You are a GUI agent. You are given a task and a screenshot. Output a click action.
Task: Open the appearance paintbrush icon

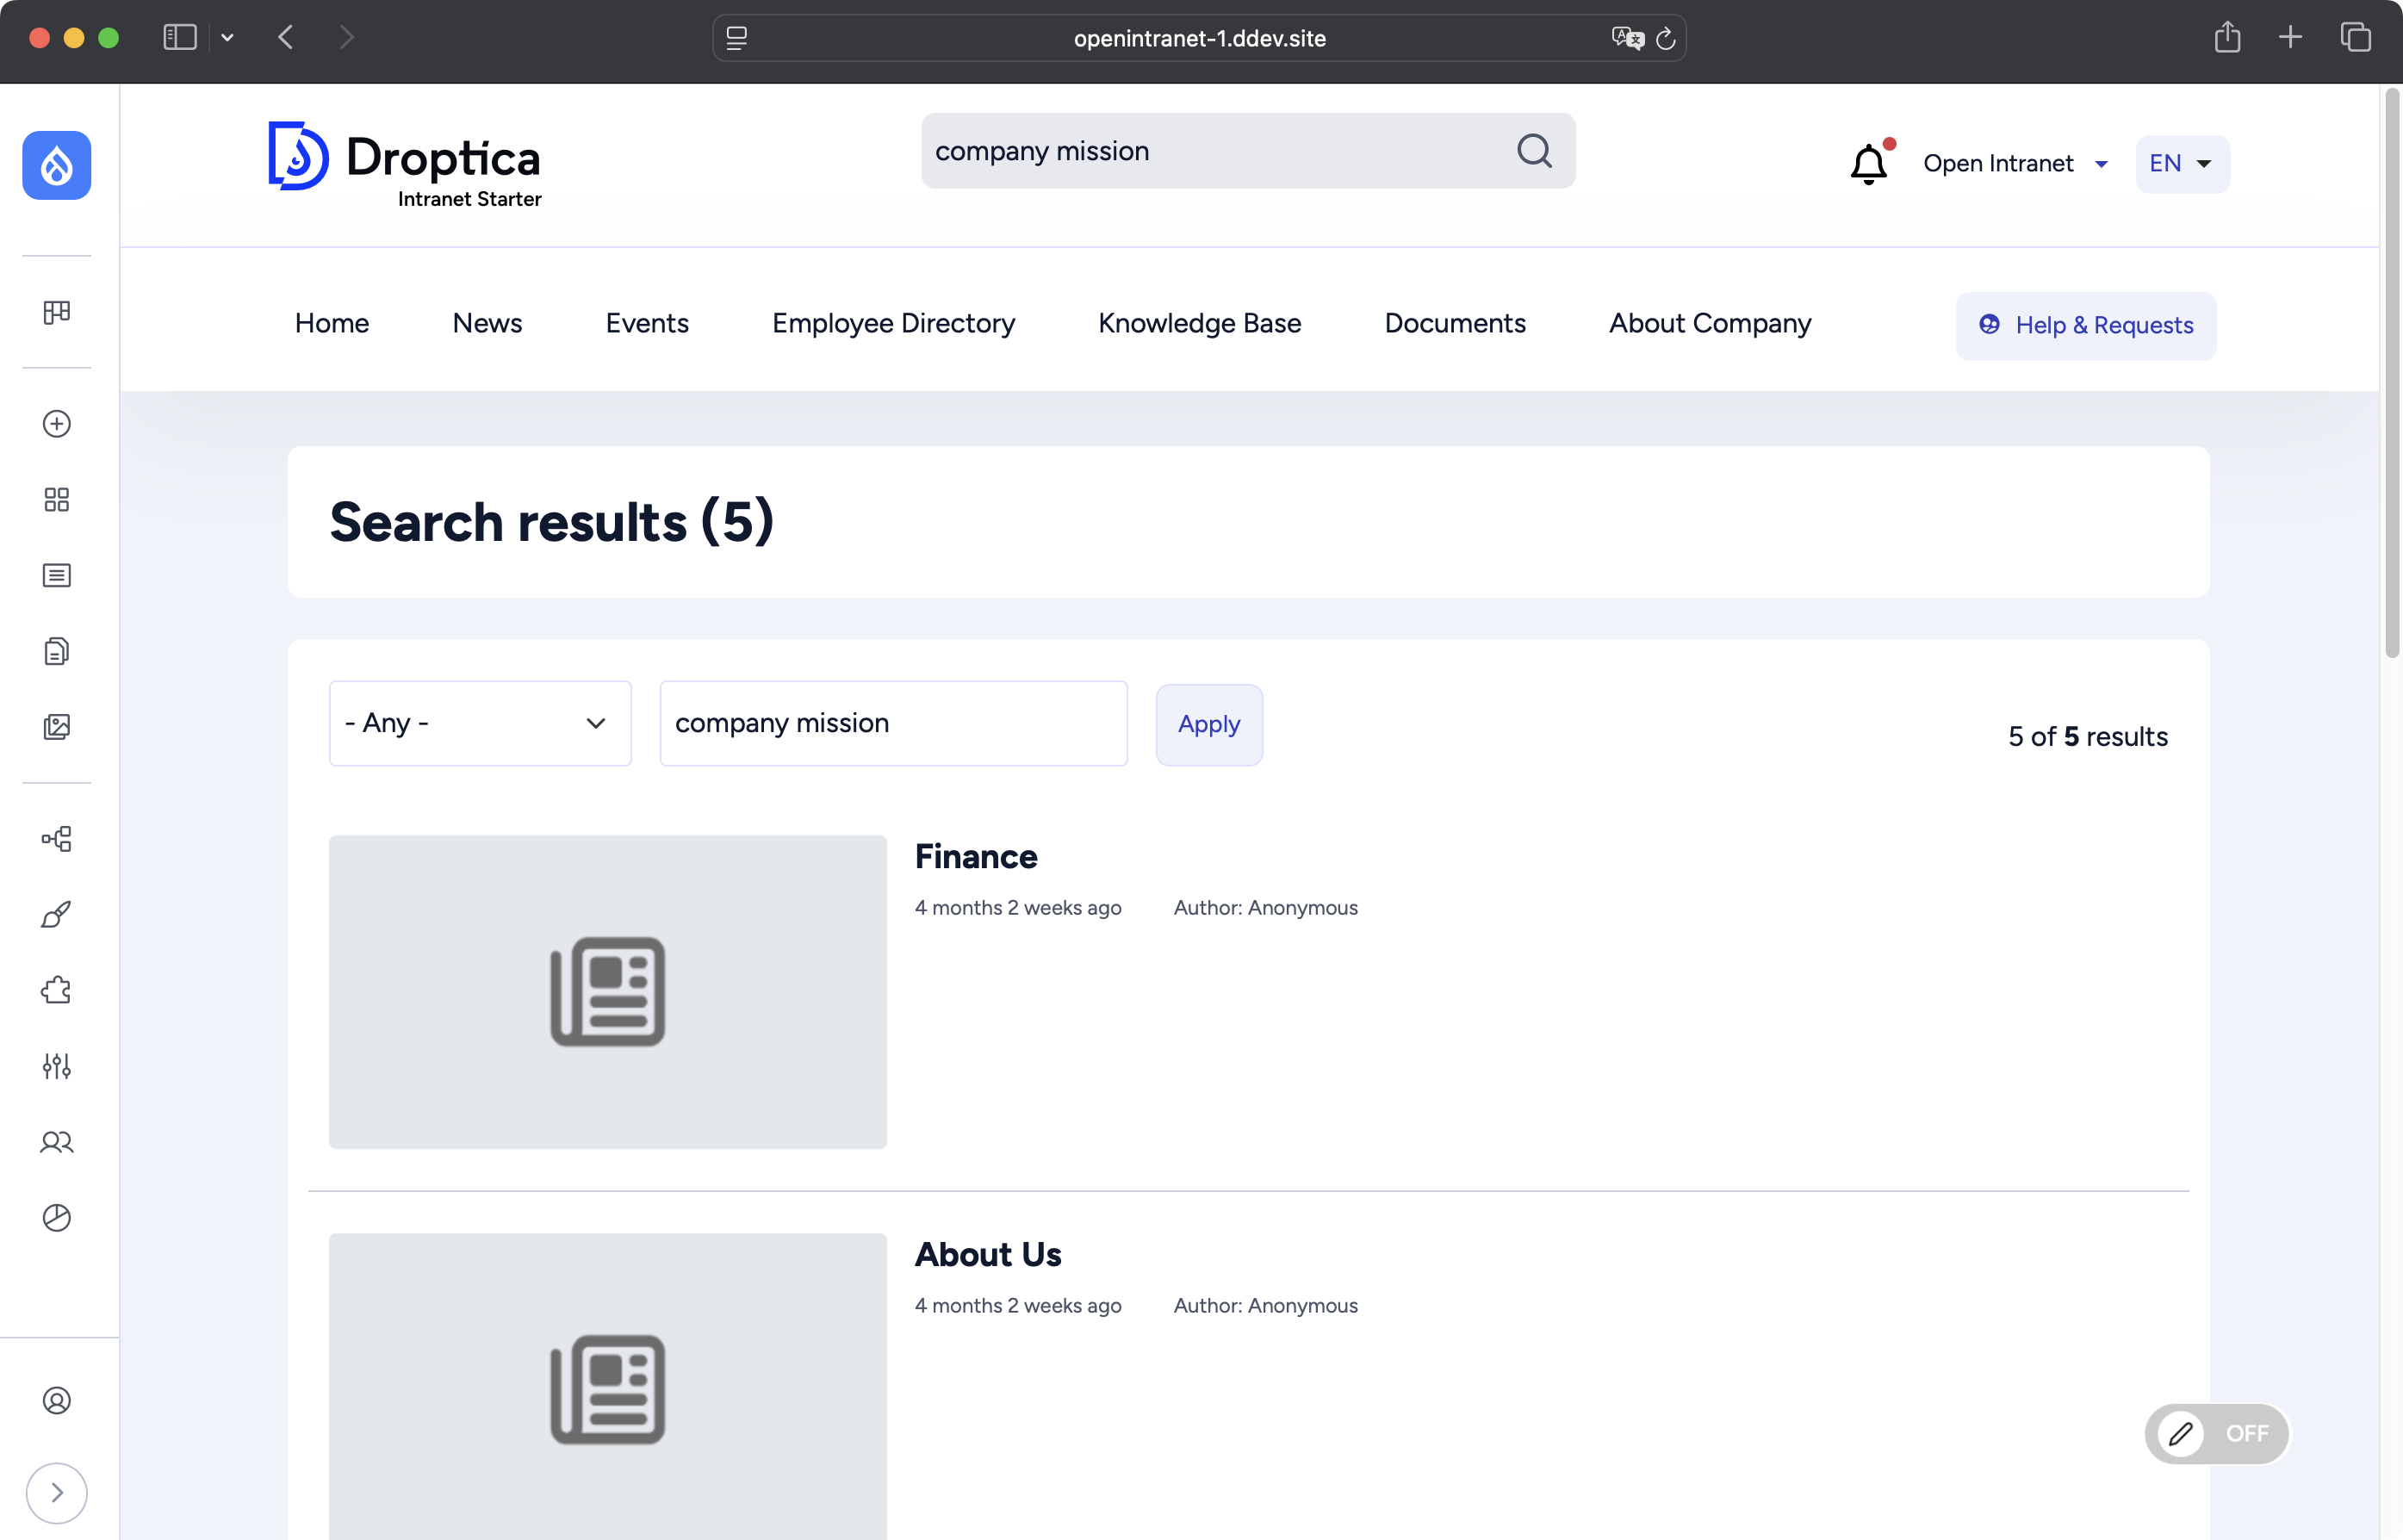tap(56, 914)
